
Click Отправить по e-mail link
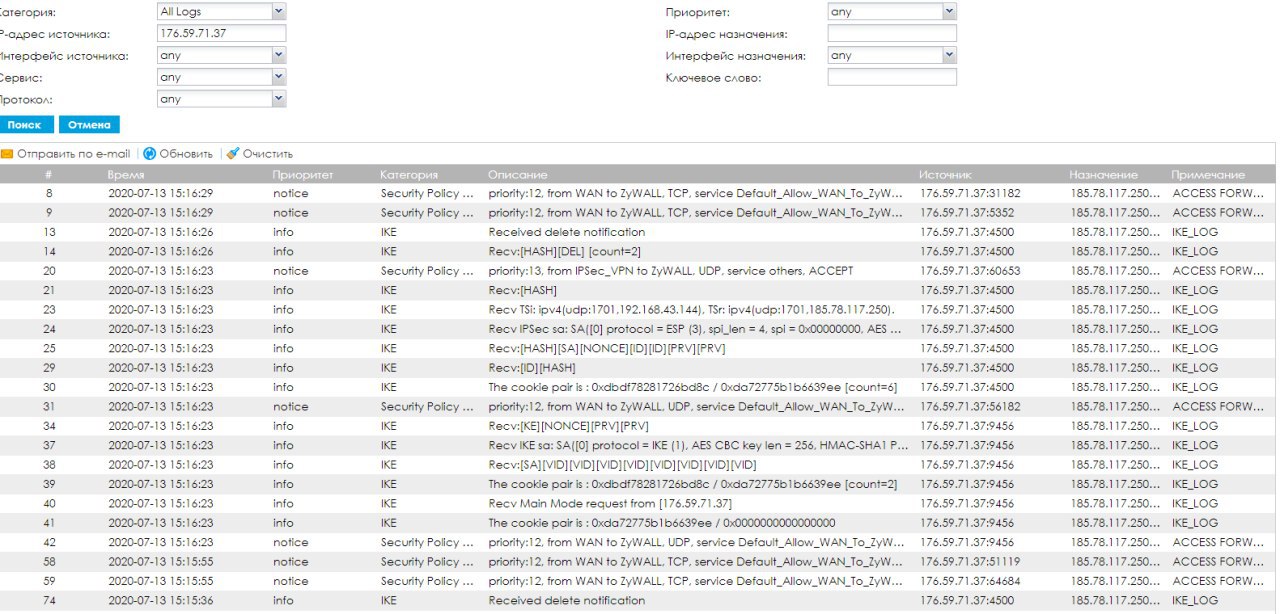(74, 154)
